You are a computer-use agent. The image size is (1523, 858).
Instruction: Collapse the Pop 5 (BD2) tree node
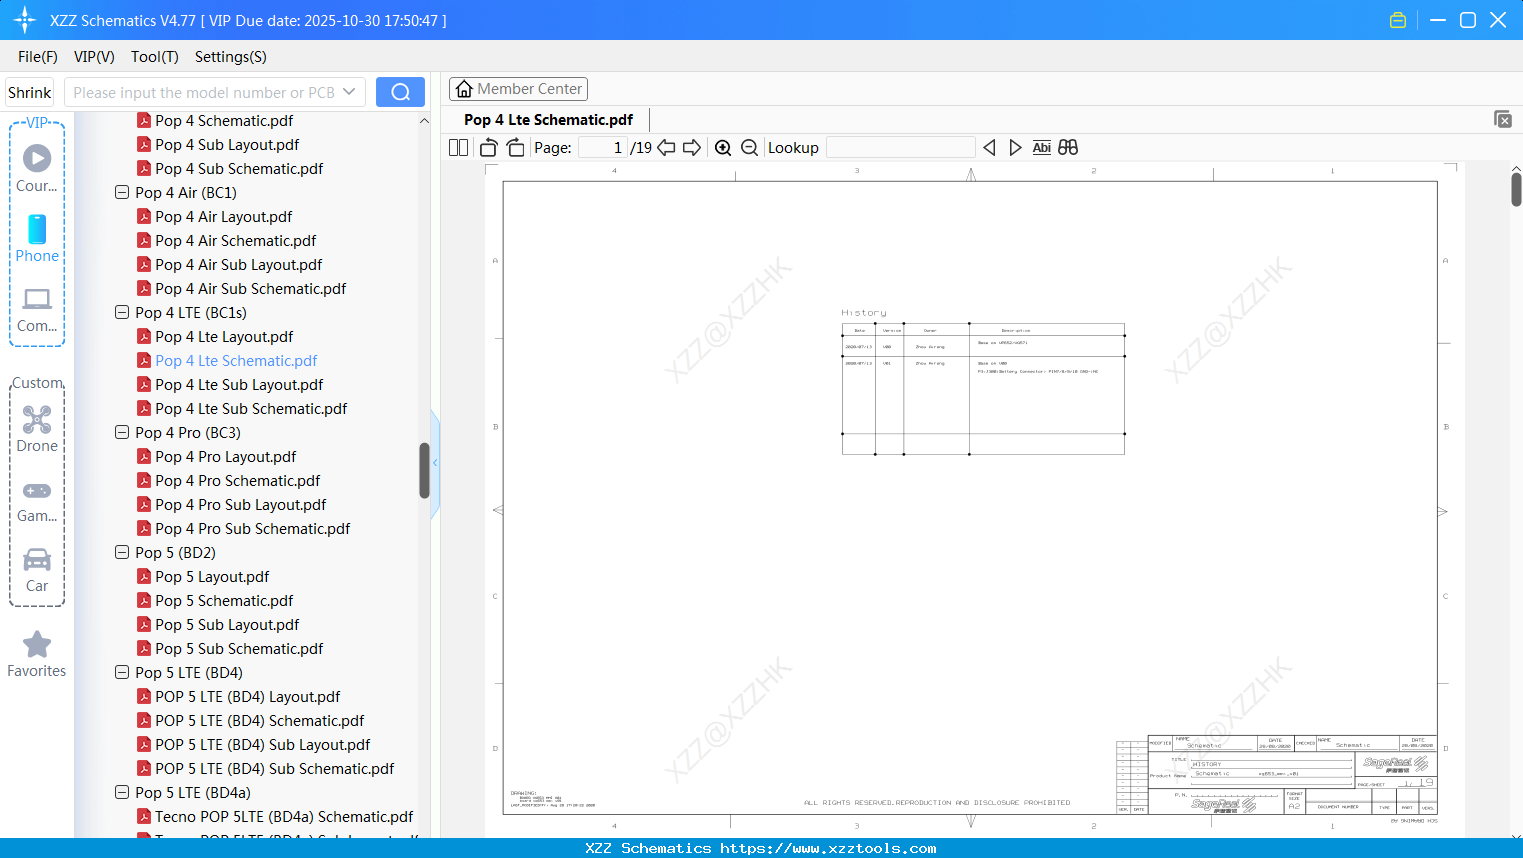(121, 552)
